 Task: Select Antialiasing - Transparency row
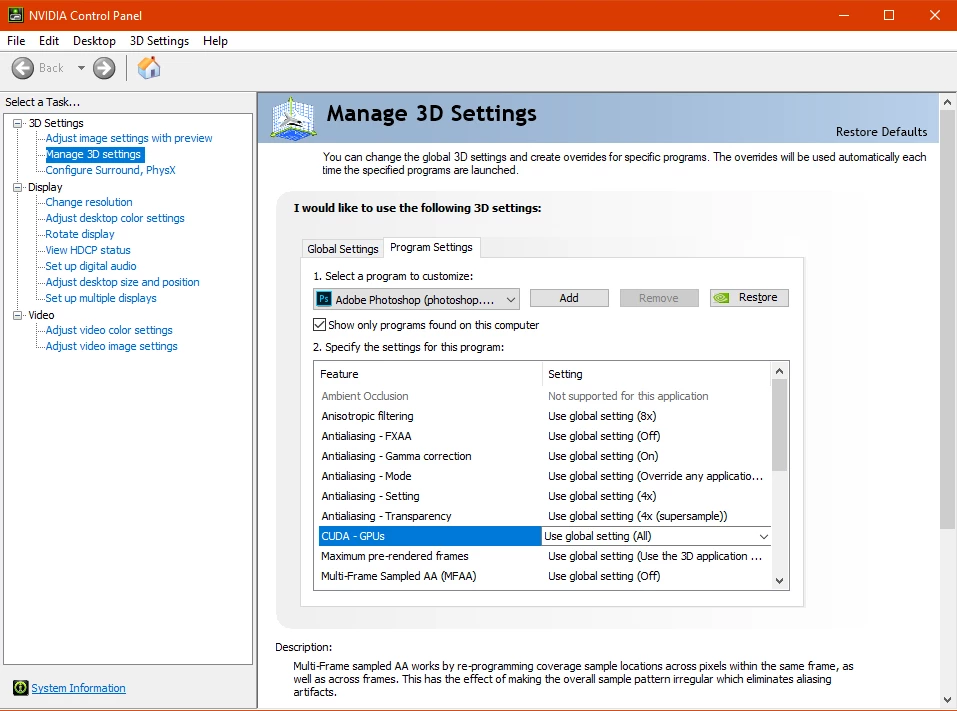click(545, 516)
